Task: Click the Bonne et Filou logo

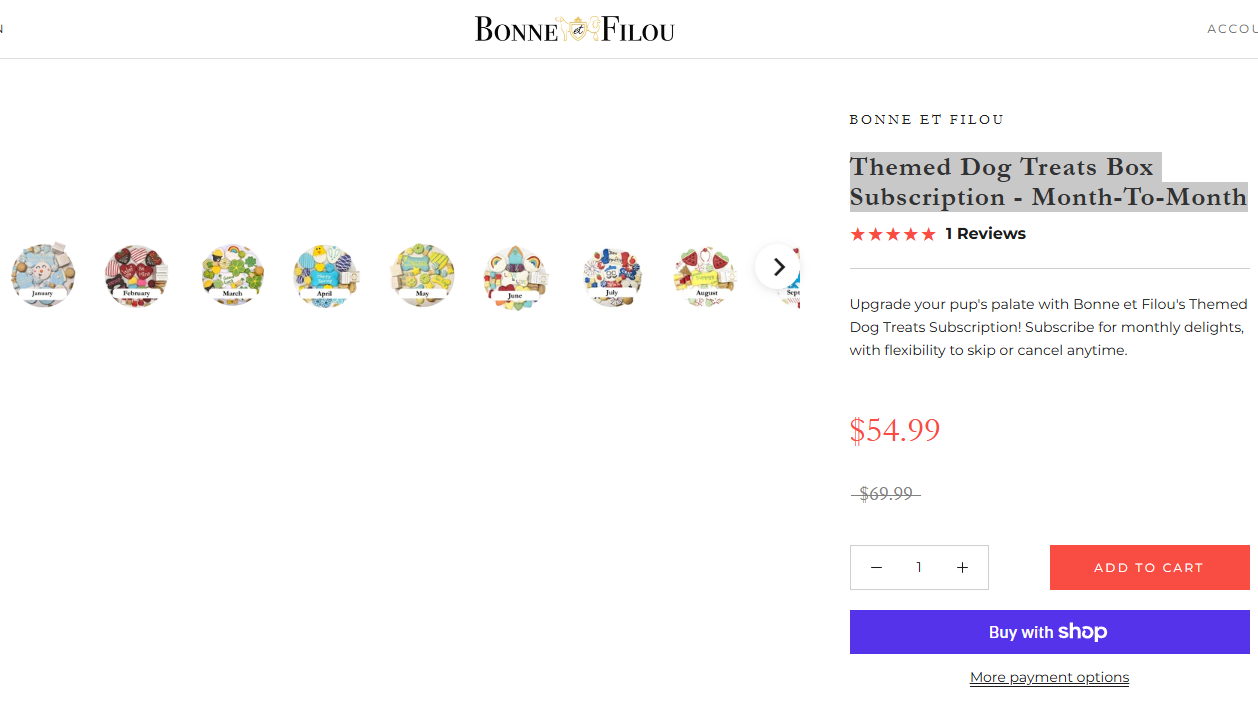Action: [574, 29]
